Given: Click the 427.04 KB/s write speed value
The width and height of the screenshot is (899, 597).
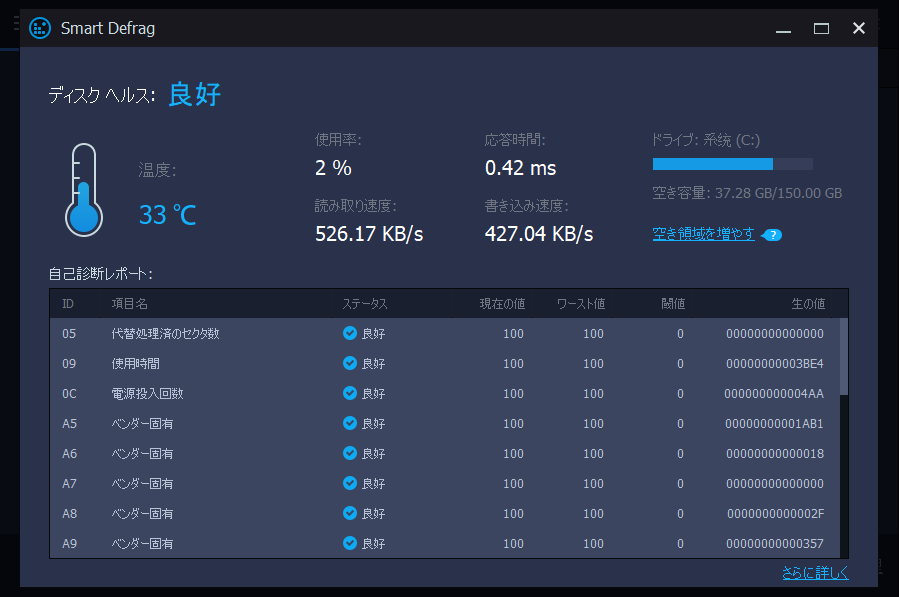Looking at the screenshot, I should [x=539, y=234].
